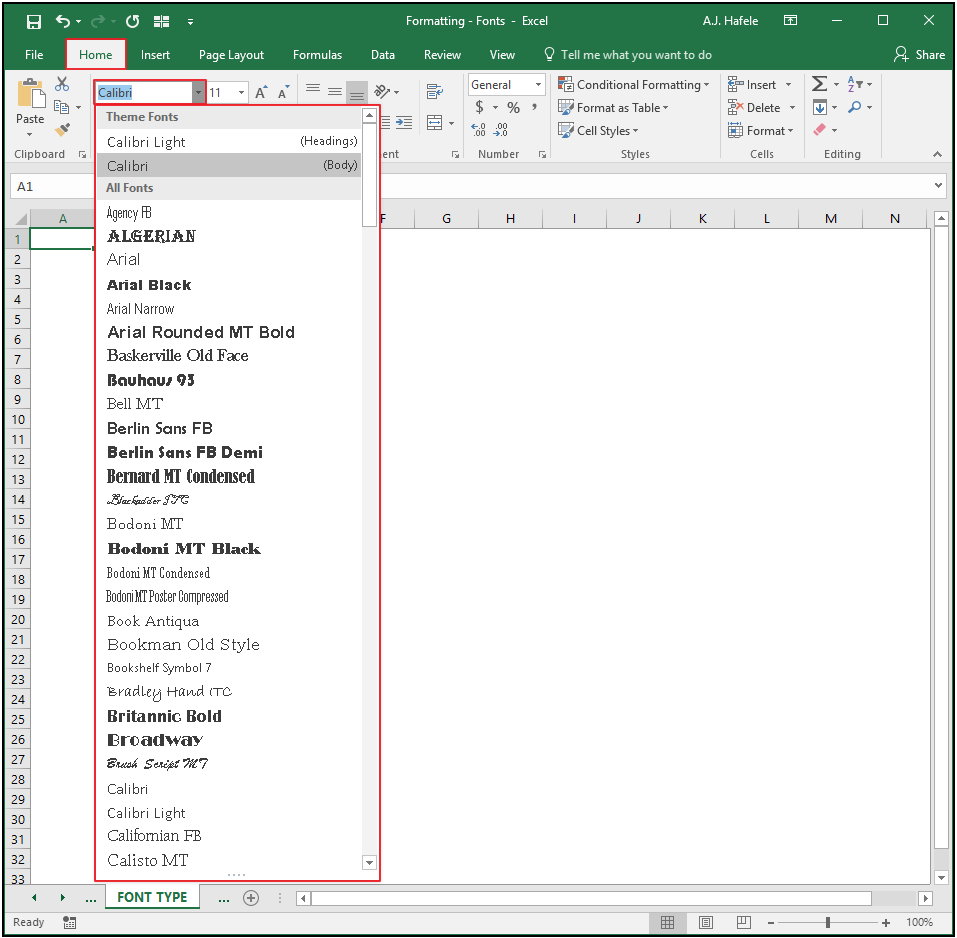The image size is (957, 938).
Task: Open the File tab
Action: coord(34,55)
